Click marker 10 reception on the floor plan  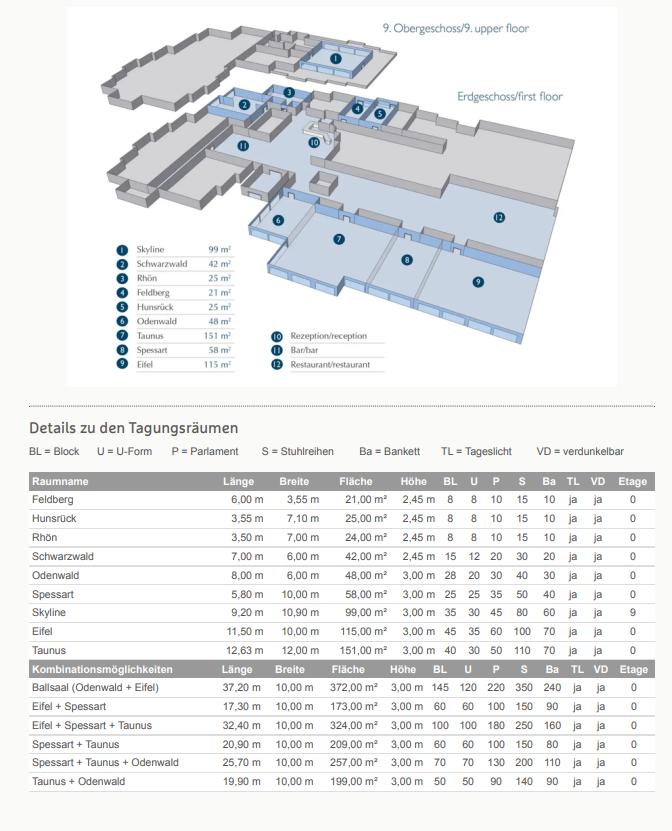pos(314,142)
